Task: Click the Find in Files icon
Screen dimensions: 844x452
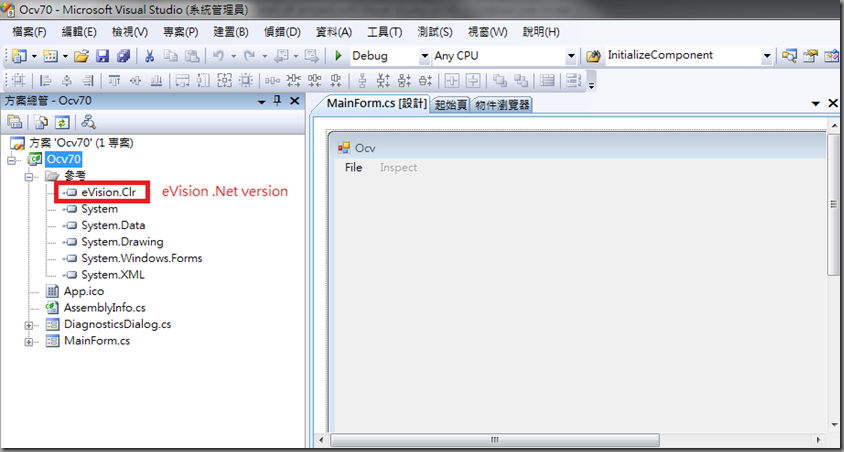Action: (593, 56)
